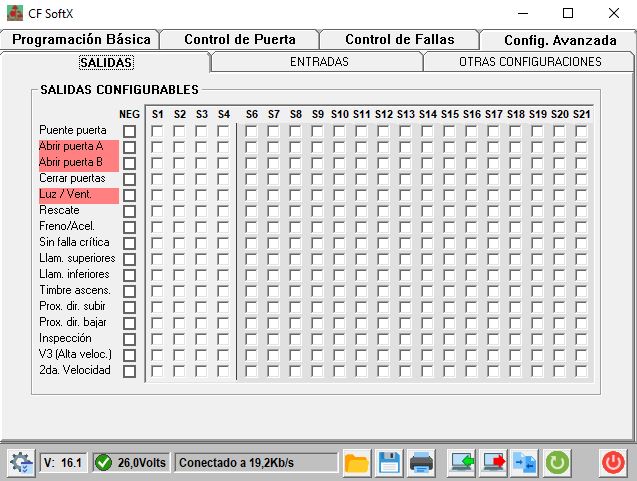Click the floppy disk save icon
Viewport: 637px width, 481px height.
pyautogui.click(x=389, y=462)
